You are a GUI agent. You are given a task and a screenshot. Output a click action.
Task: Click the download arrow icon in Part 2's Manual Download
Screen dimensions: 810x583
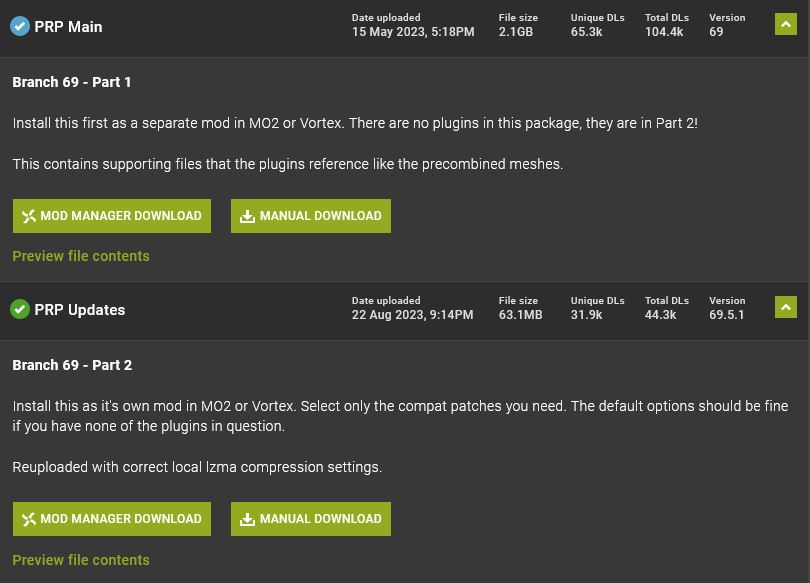(x=247, y=519)
